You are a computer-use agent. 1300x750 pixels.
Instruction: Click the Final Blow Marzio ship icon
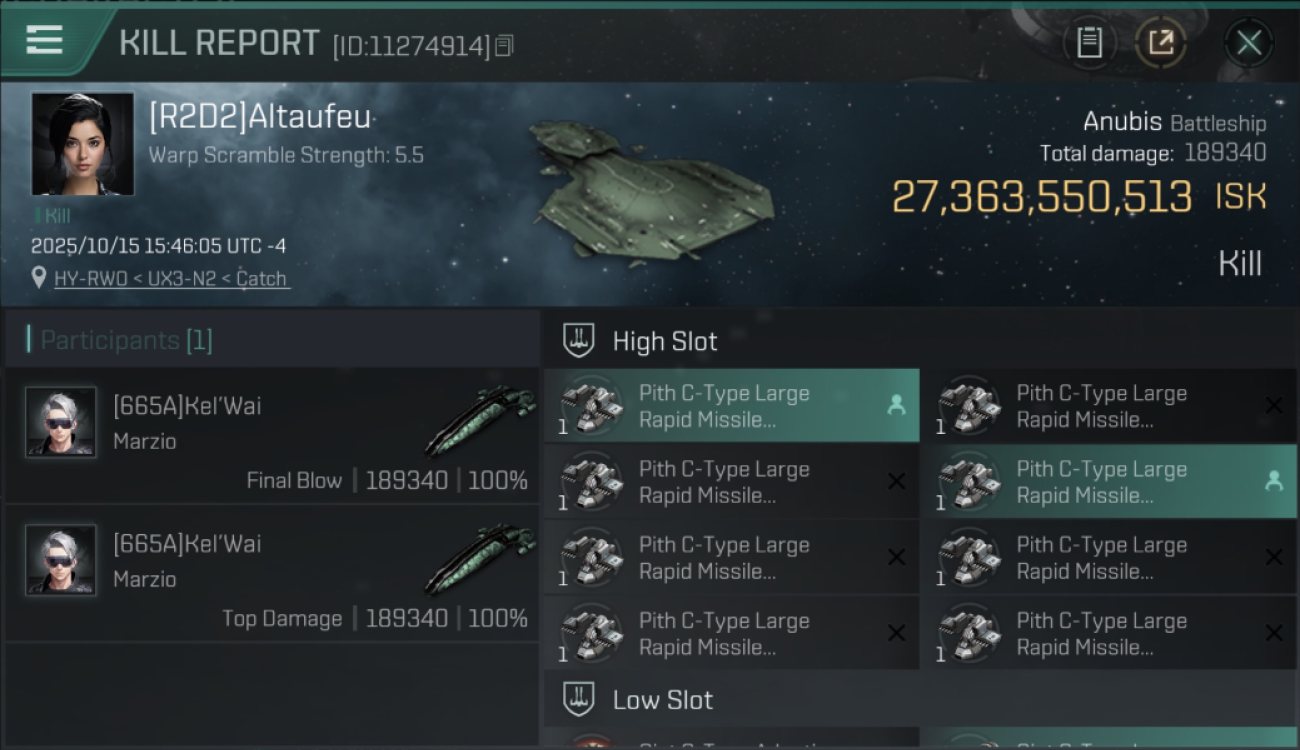tap(479, 422)
